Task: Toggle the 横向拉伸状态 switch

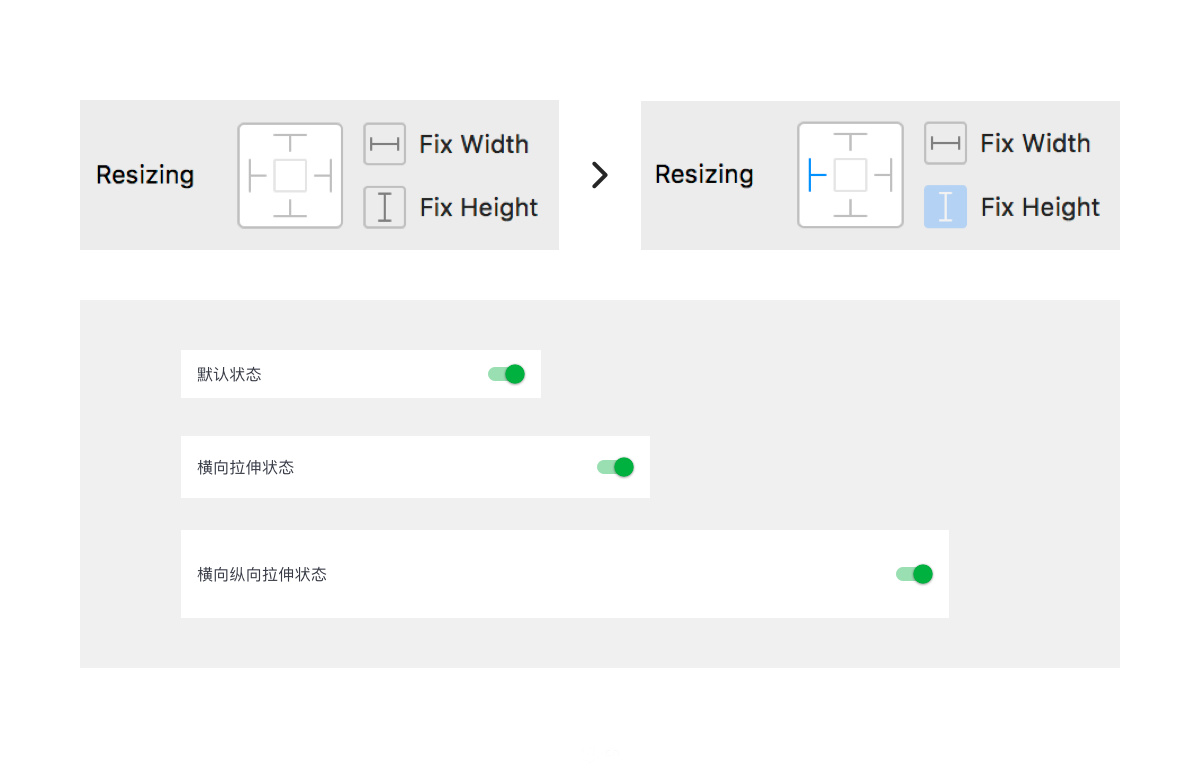Action: pyautogui.click(x=616, y=467)
